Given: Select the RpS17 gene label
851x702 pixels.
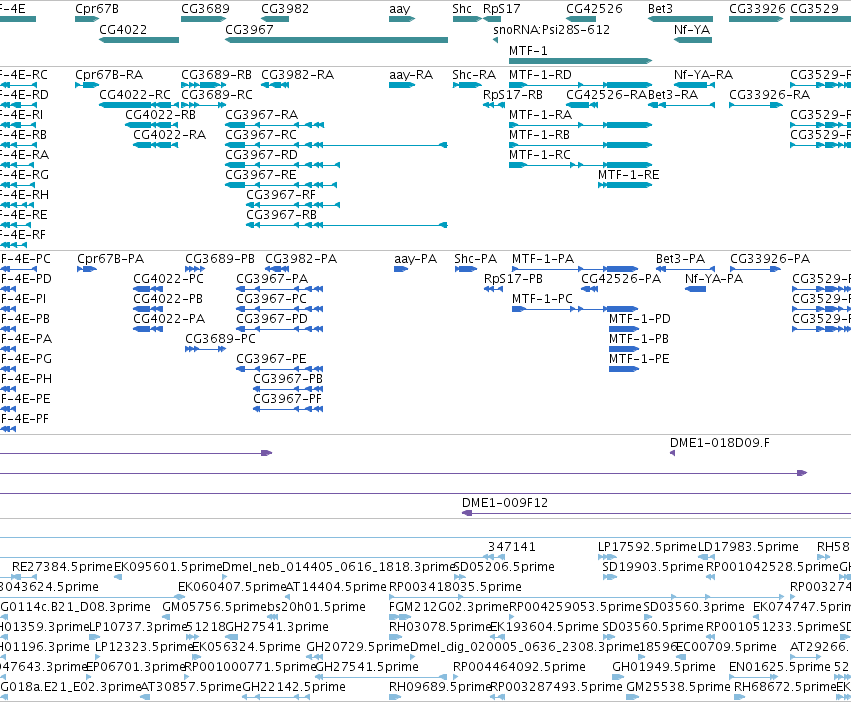Looking at the screenshot, I should [x=501, y=9].
